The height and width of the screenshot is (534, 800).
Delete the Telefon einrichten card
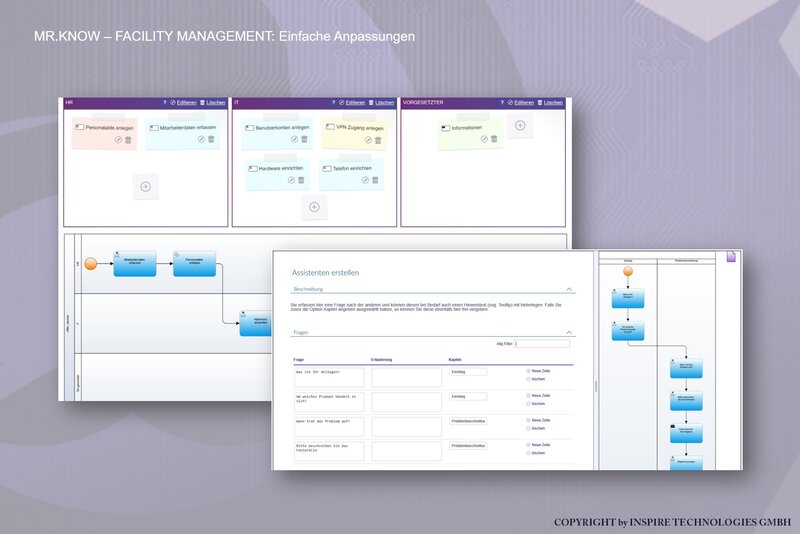pos(376,180)
